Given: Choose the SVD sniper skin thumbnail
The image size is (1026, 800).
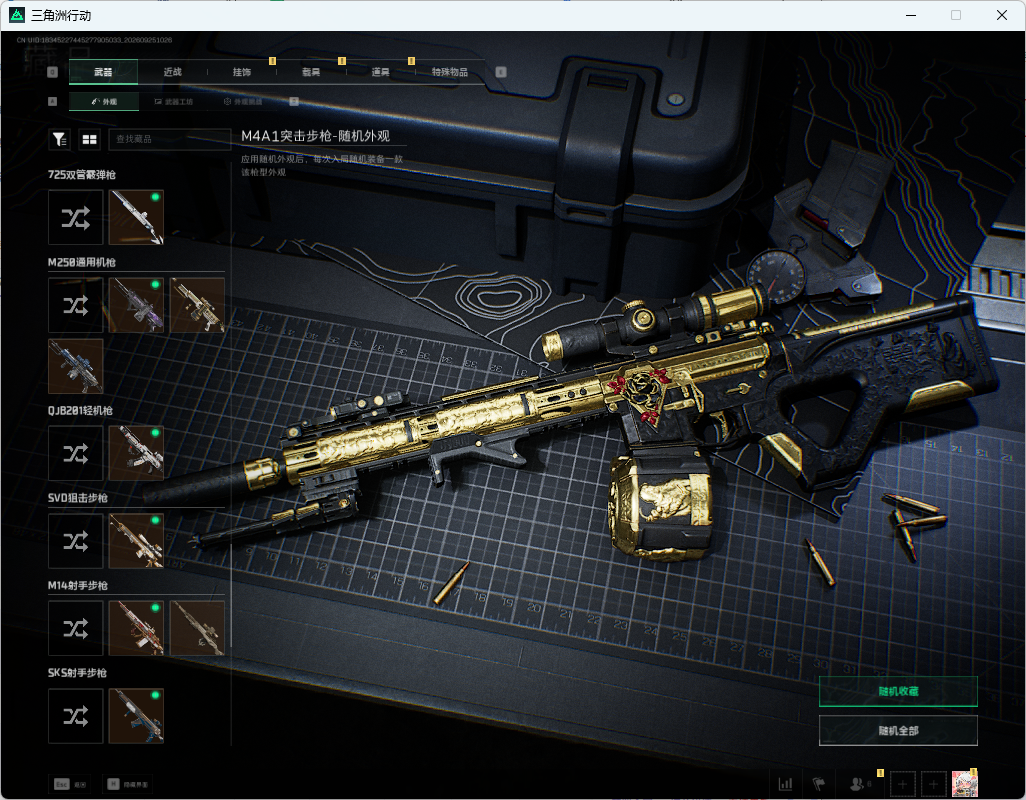Looking at the screenshot, I should (136, 541).
